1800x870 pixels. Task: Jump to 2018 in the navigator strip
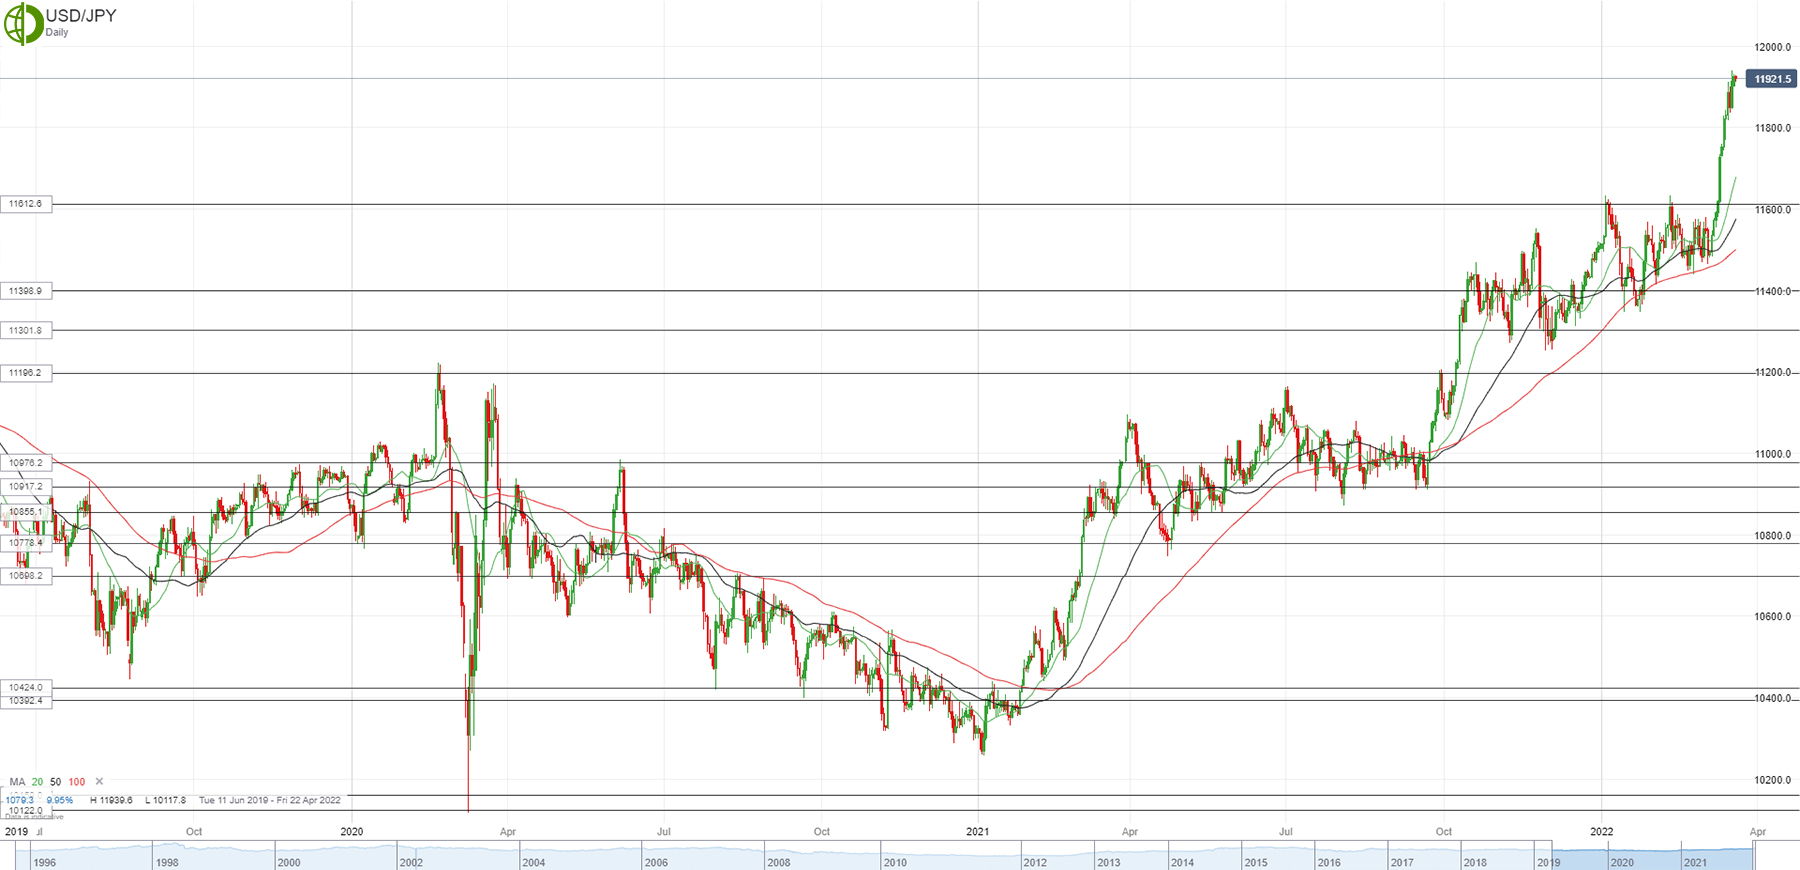(x=1475, y=862)
